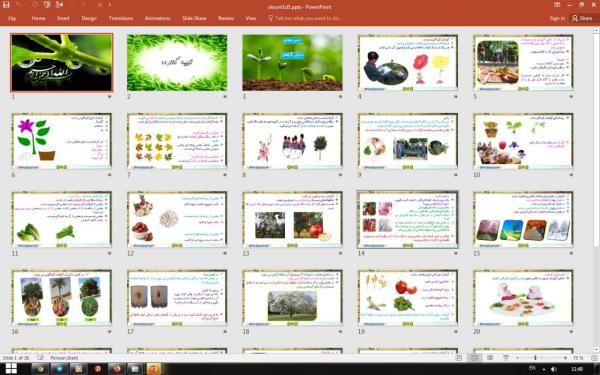
Task: Open the Slide Show tab
Action: (x=194, y=18)
